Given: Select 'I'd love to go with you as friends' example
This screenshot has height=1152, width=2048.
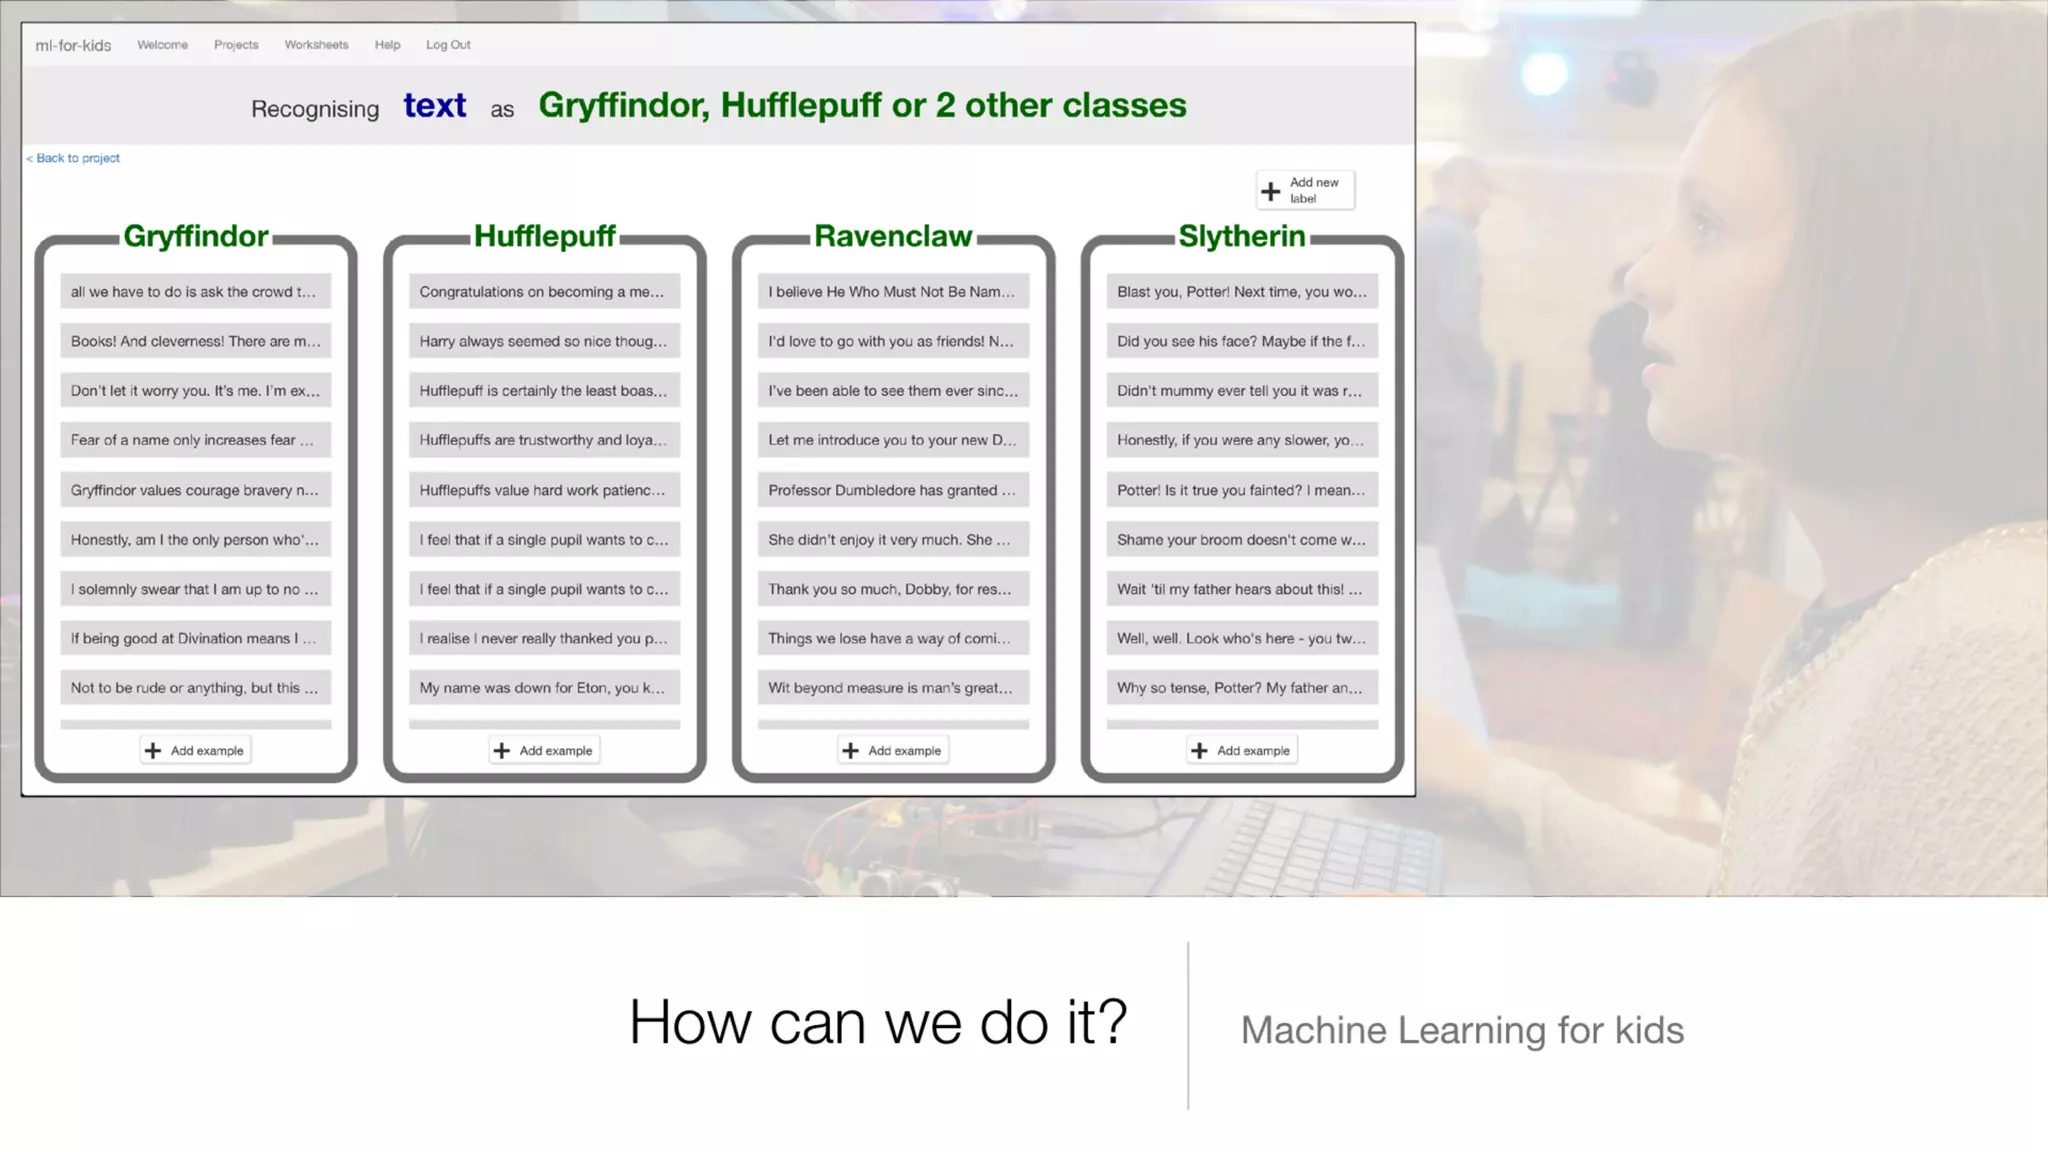Looking at the screenshot, I should click(x=893, y=341).
